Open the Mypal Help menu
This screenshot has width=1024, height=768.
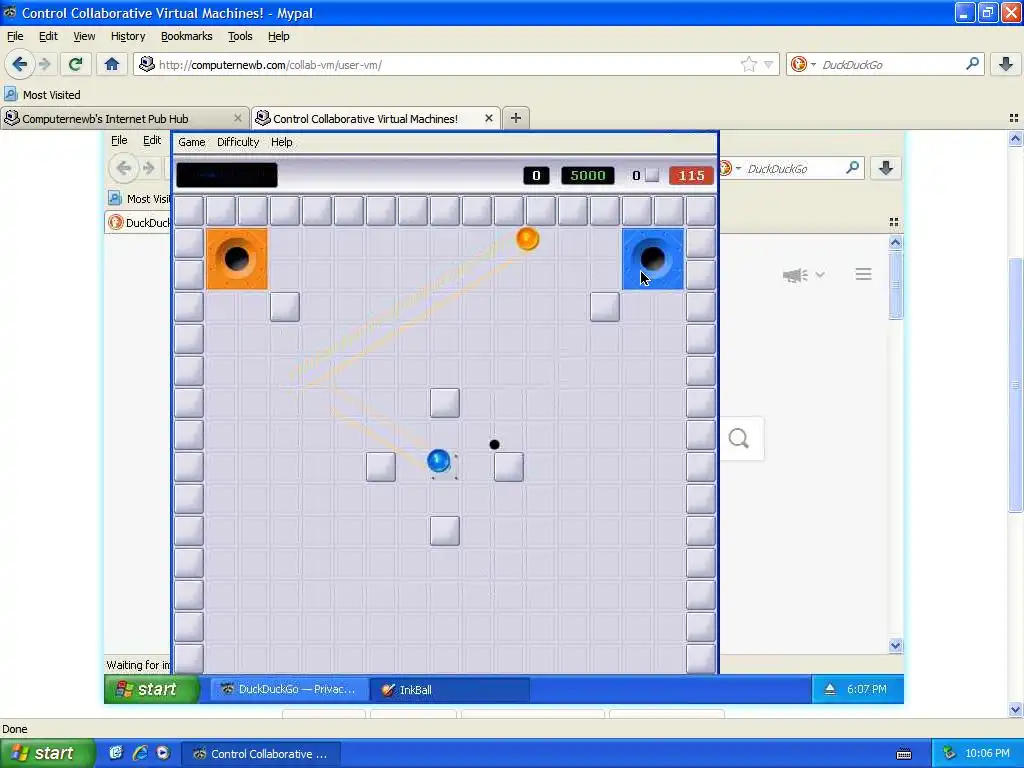[279, 36]
